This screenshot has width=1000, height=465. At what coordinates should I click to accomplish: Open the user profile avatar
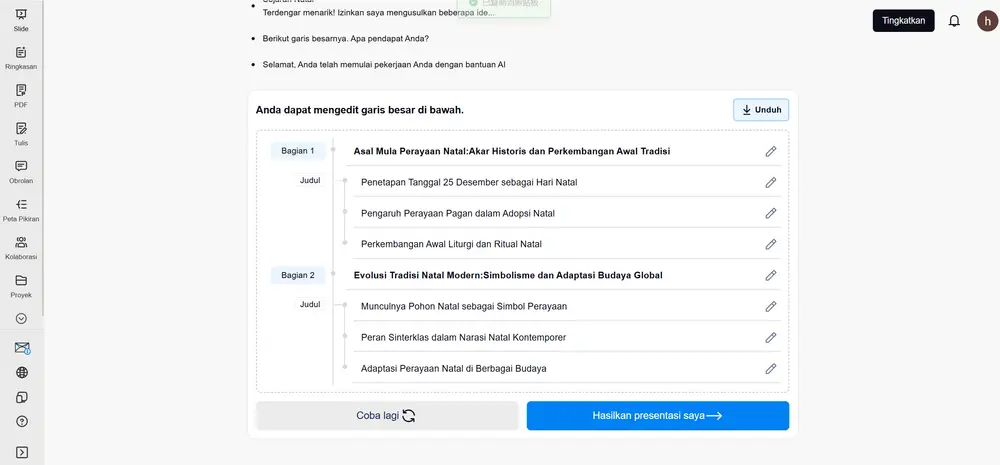pos(987,21)
